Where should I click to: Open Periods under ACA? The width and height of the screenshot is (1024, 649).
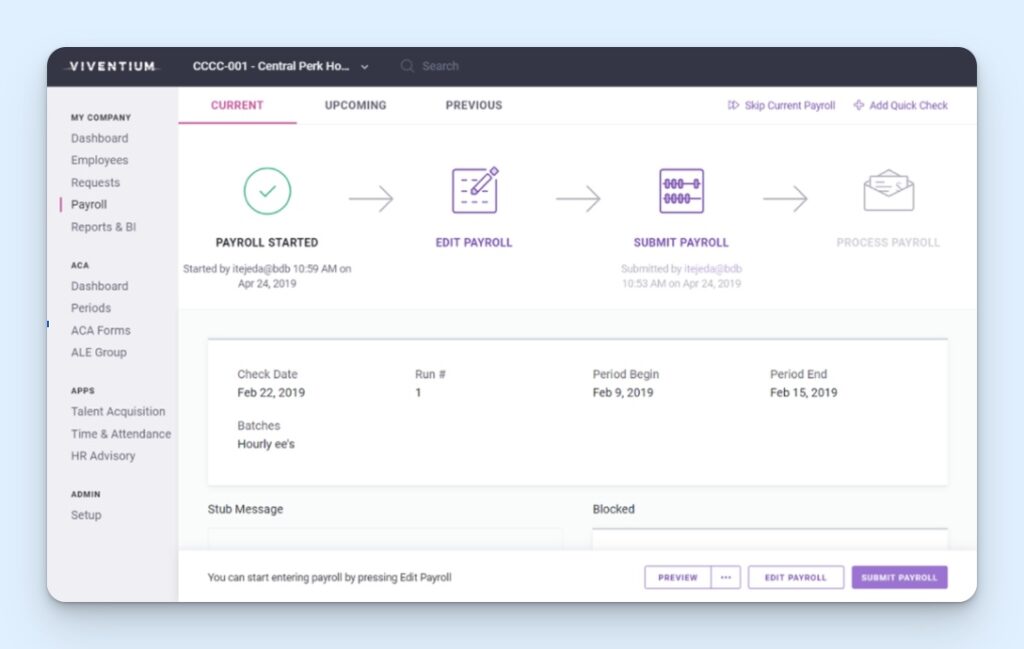91,308
